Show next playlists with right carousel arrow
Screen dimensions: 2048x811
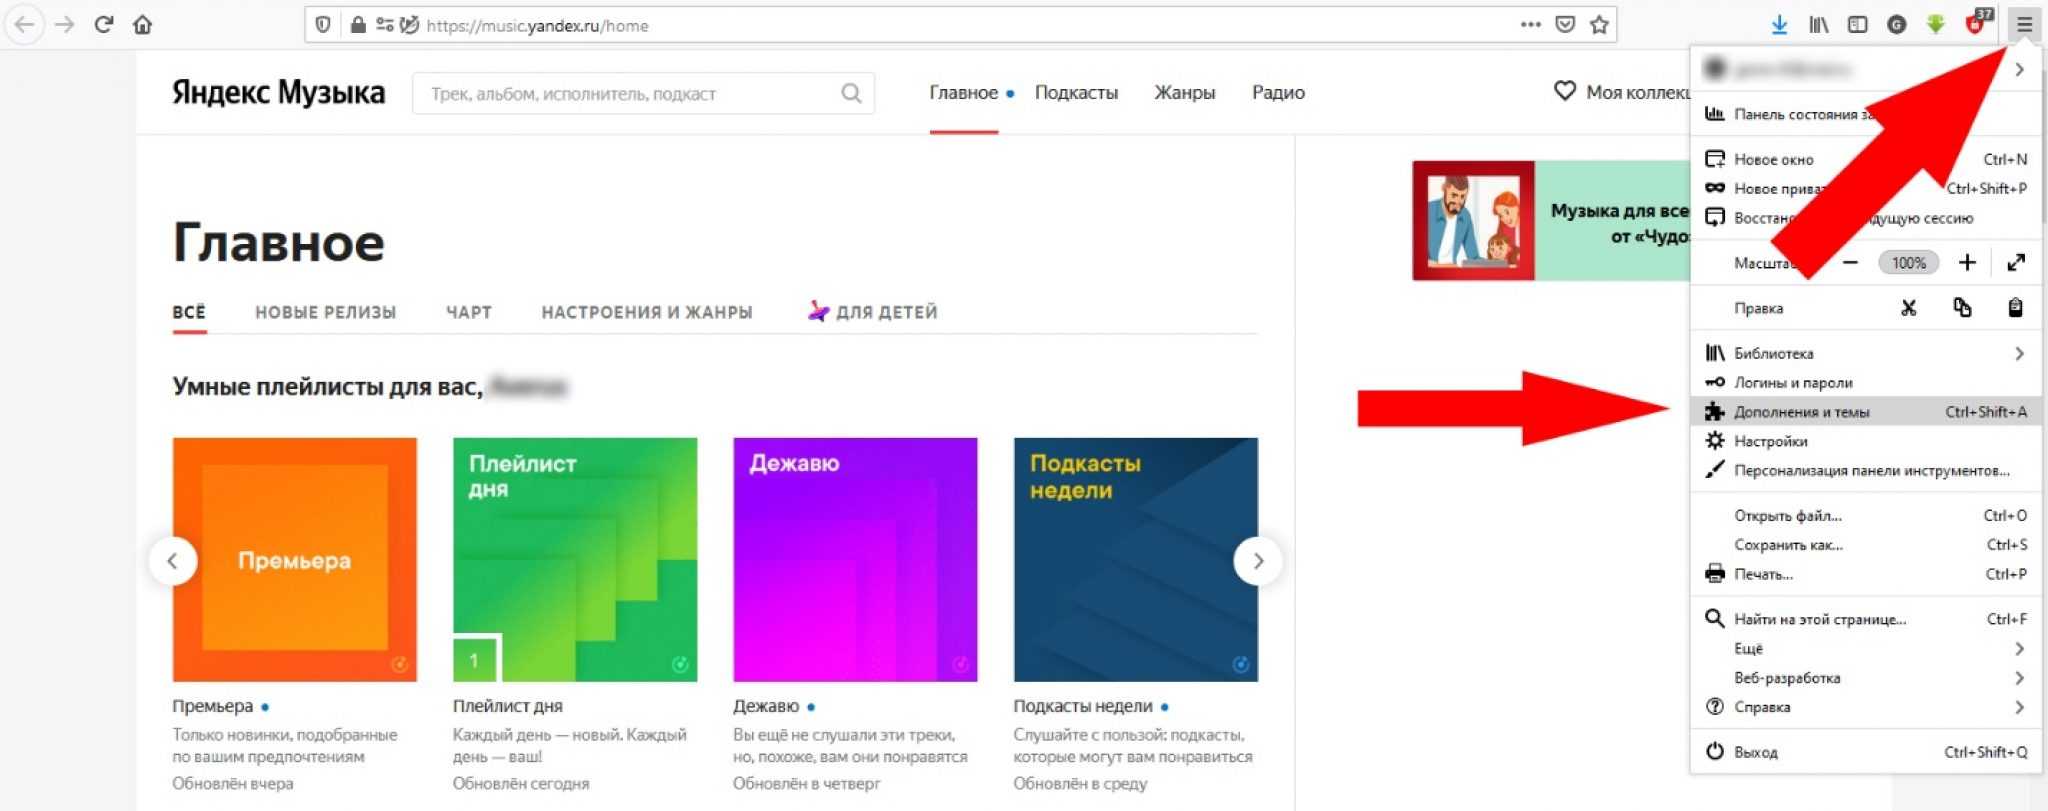click(x=1258, y=561)
